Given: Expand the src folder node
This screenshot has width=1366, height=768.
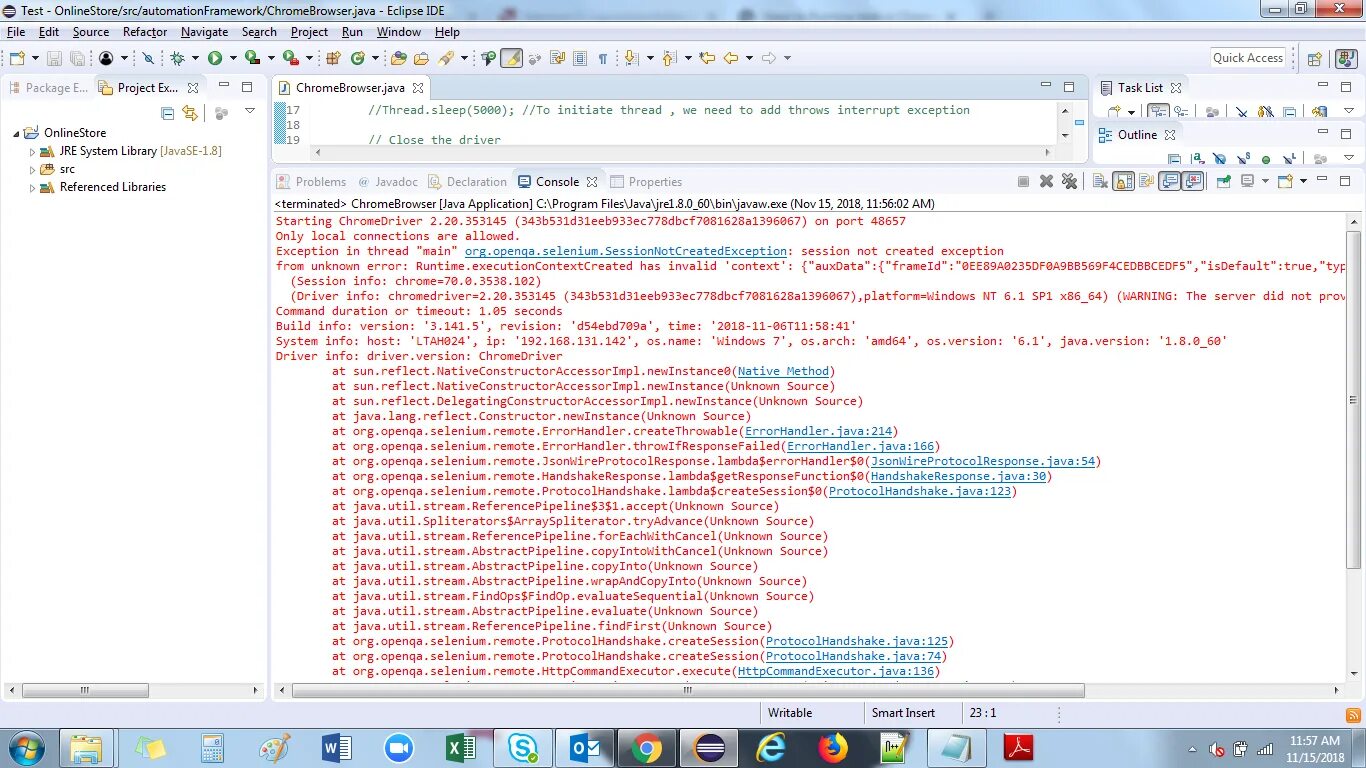Looking at the screenshot, I should (x=32, y=169).
